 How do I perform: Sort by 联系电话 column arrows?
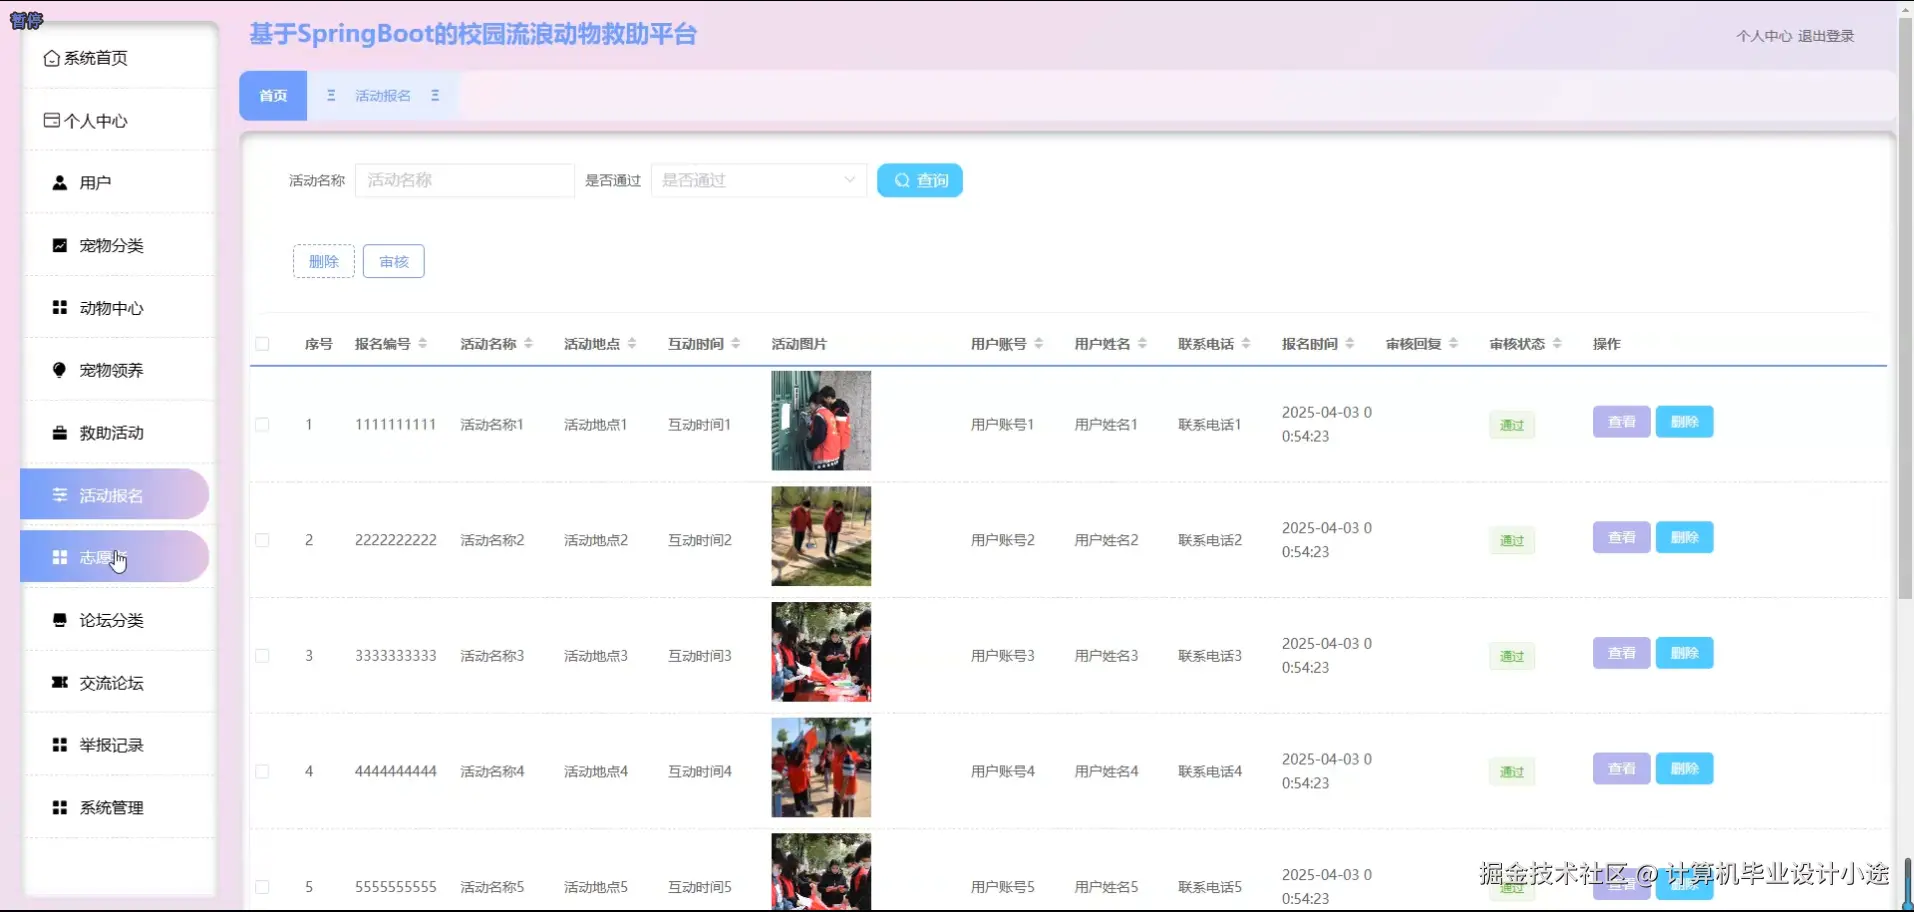1246,343
